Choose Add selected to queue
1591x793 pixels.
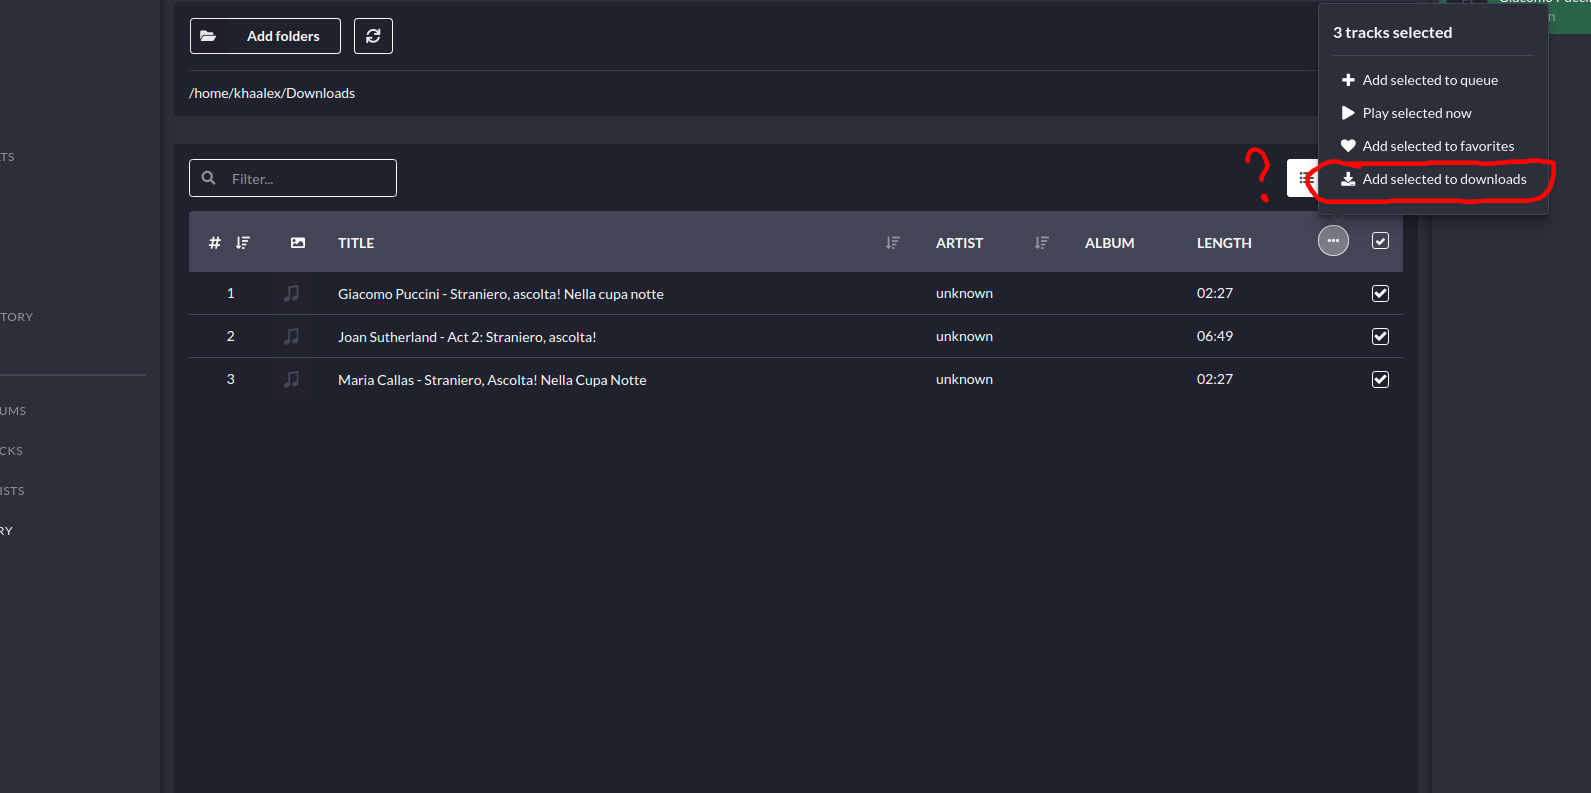[1432, 80]
